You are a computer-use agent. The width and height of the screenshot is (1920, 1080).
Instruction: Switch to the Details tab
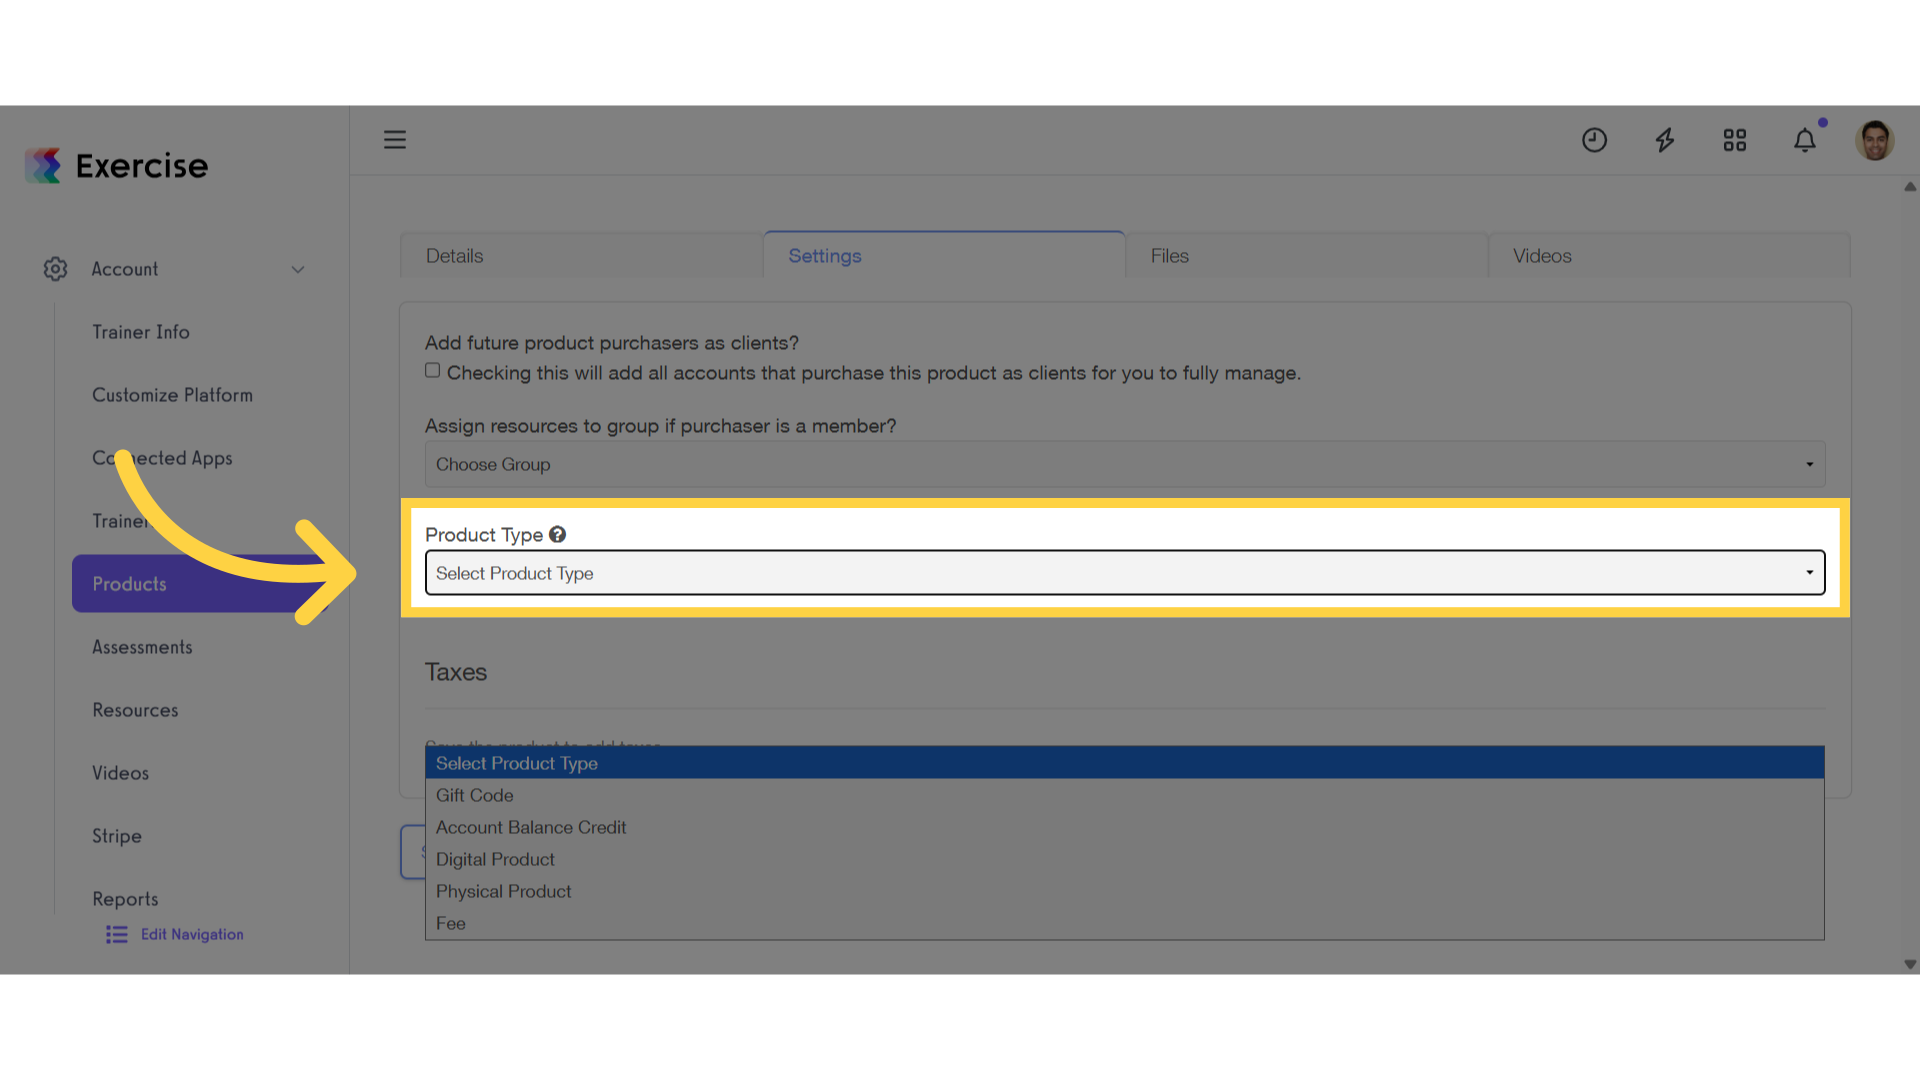(x=581, y=256)
